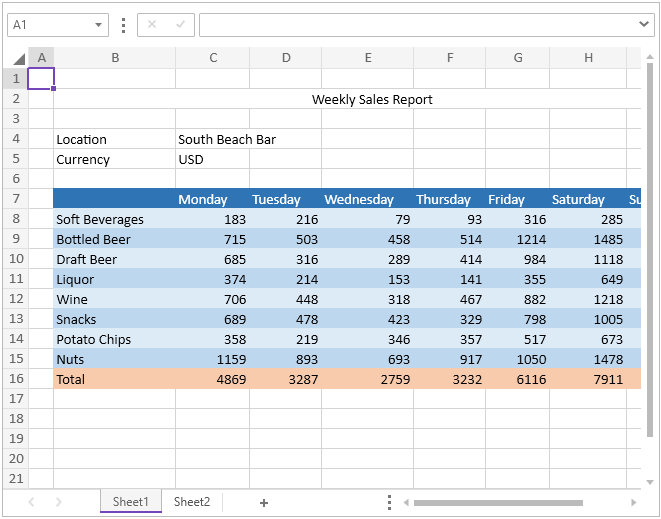Click the previous sheet navigation arrow
The height and width of the screenshot is (519, 661).
pos(31,502)
